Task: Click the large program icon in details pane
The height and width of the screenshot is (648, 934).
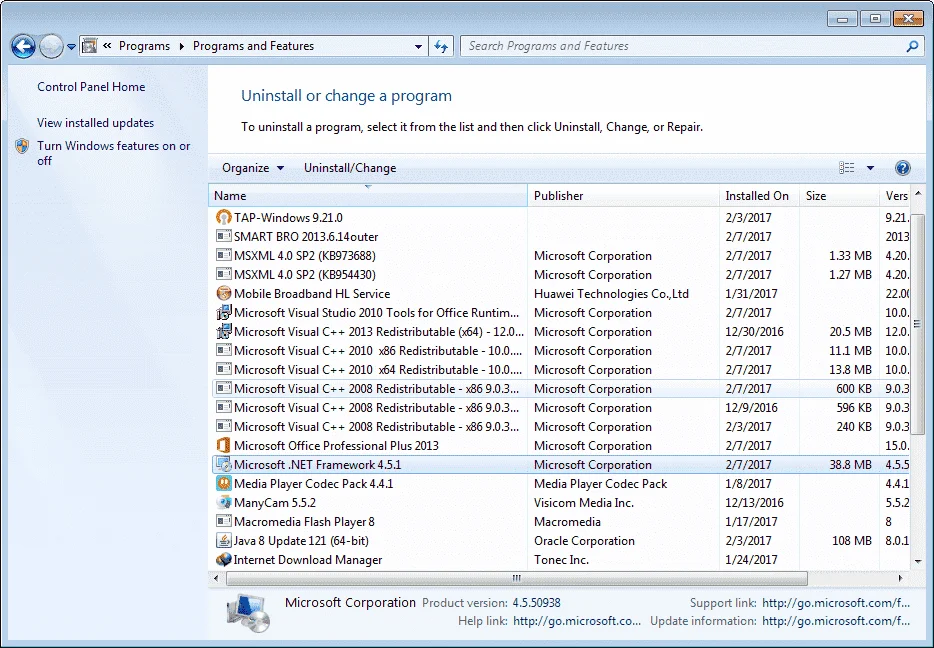Action: click(x=249, y=613)
